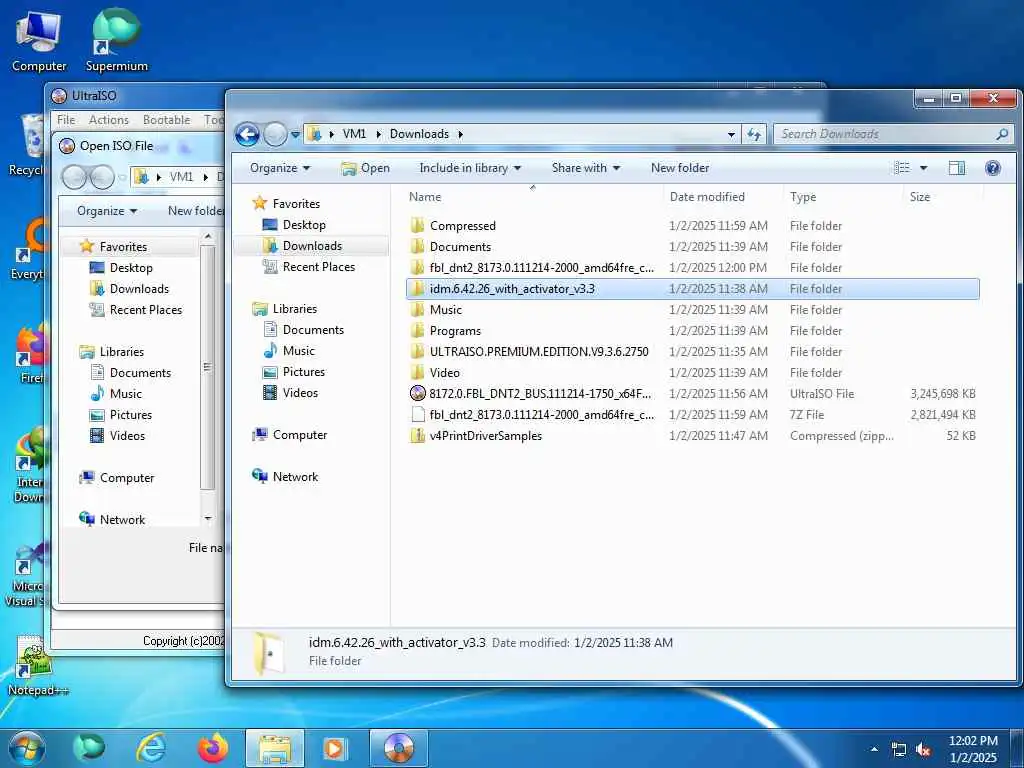Open the Share with dropdown
1024x768 pixels.
coord(585,168)
